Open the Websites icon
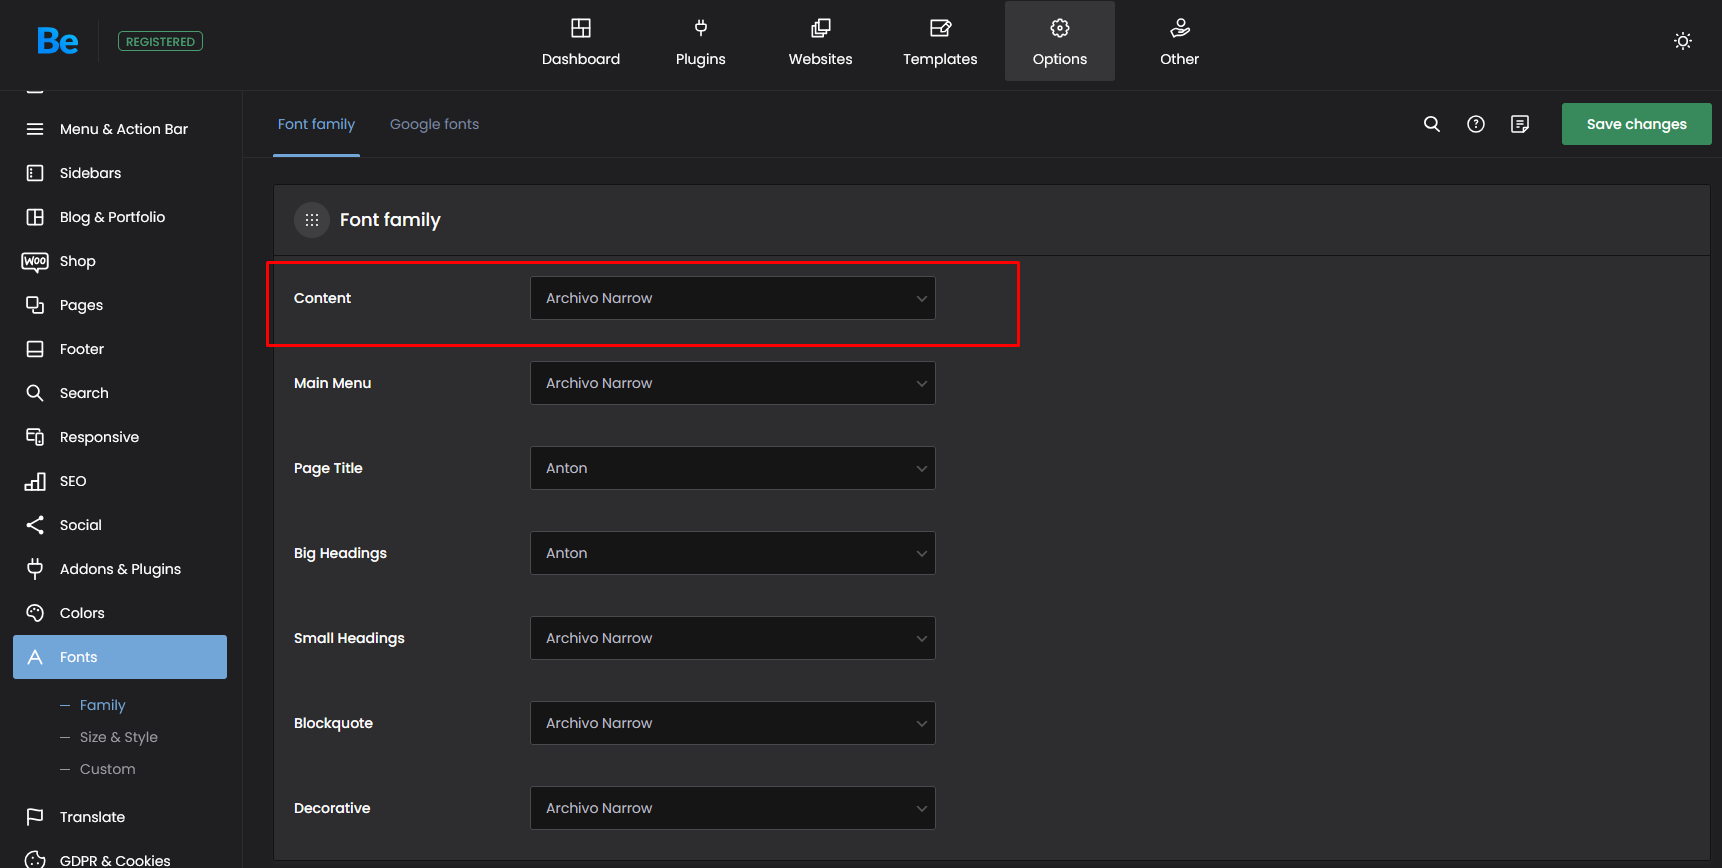1722x868 pixels. tap(821, 28)
